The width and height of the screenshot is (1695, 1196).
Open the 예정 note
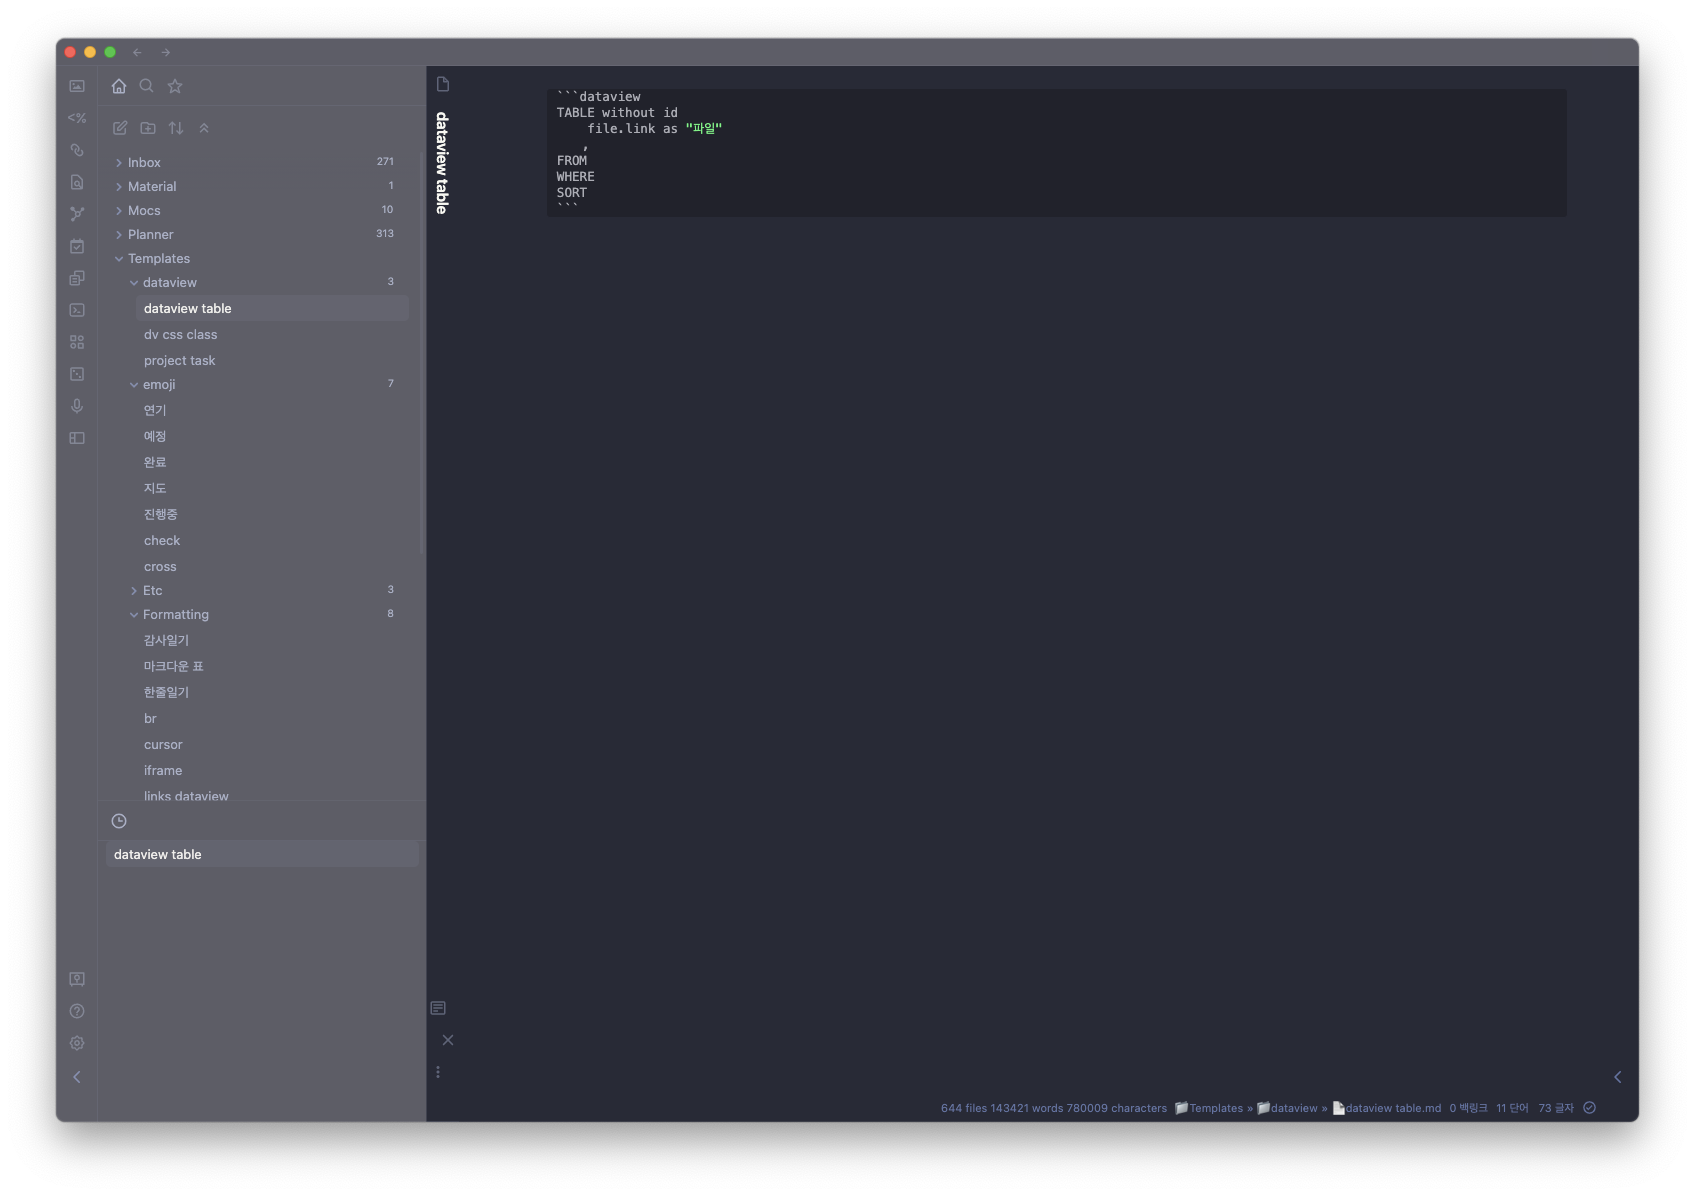272,436
